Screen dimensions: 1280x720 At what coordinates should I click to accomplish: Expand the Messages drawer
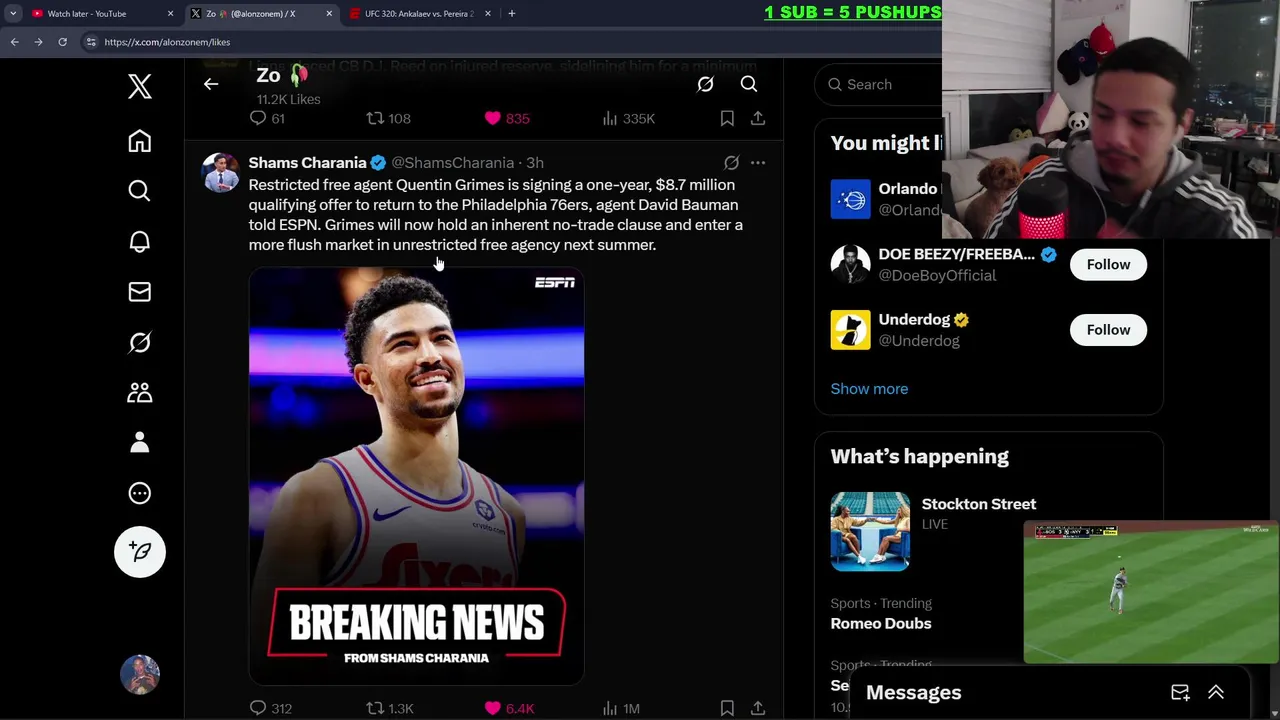(1216, 692)
